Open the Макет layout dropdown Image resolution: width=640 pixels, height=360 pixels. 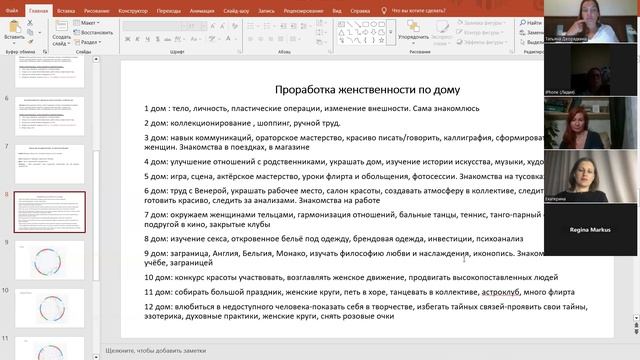[x=87, y=23]
